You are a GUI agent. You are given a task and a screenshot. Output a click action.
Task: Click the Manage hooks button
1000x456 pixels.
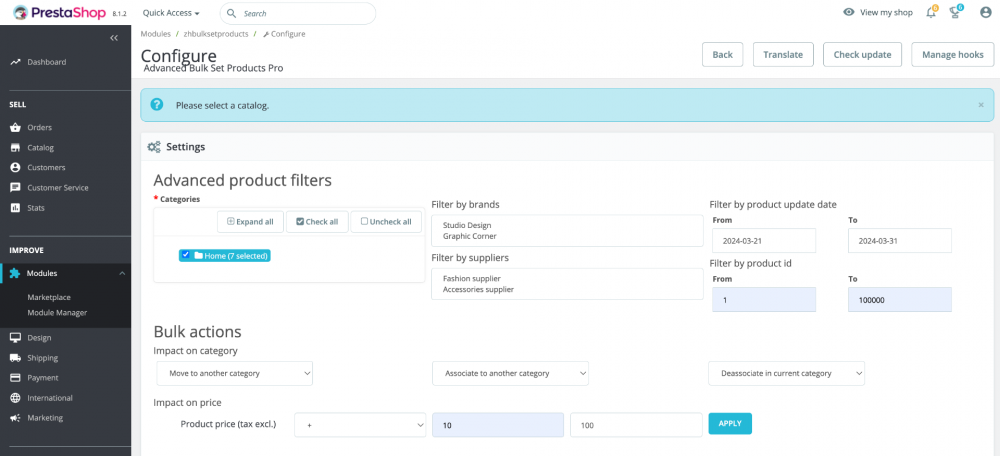point(952,55)
